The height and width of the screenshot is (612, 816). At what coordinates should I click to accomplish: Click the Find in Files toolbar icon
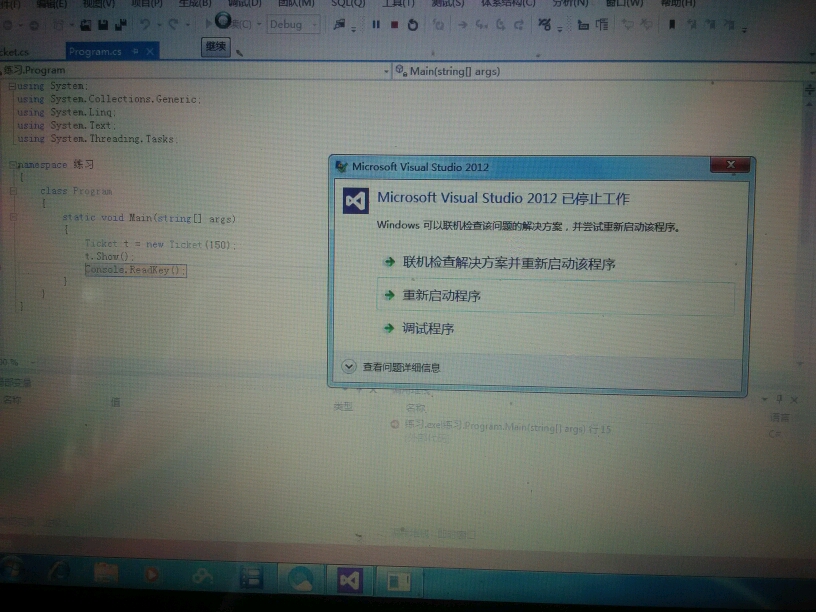click(339, 24)
